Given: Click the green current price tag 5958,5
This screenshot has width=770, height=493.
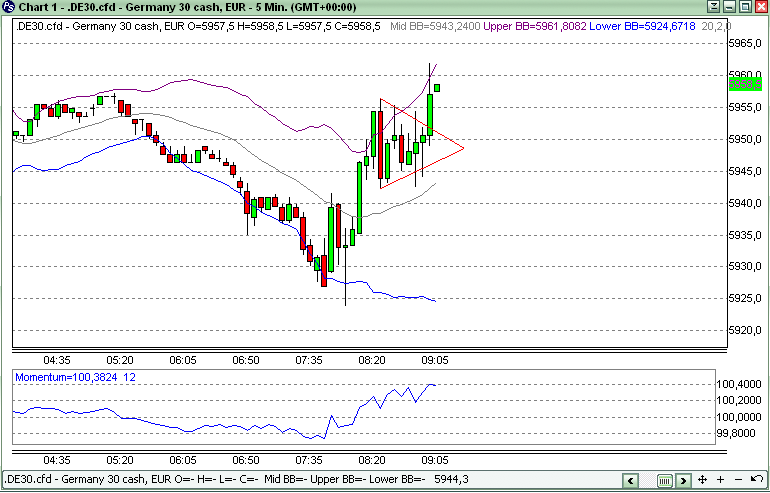Looking at the screenshot, I should point(745,84).
